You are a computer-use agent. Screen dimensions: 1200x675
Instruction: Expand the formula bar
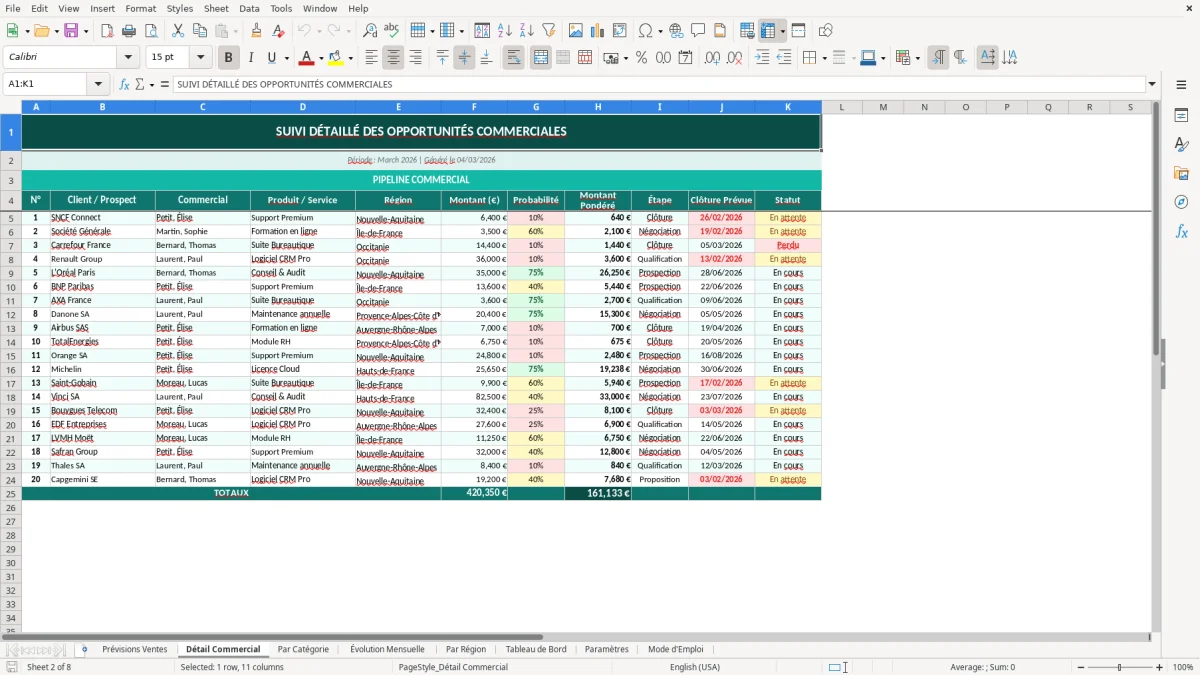coord(1152,85)
